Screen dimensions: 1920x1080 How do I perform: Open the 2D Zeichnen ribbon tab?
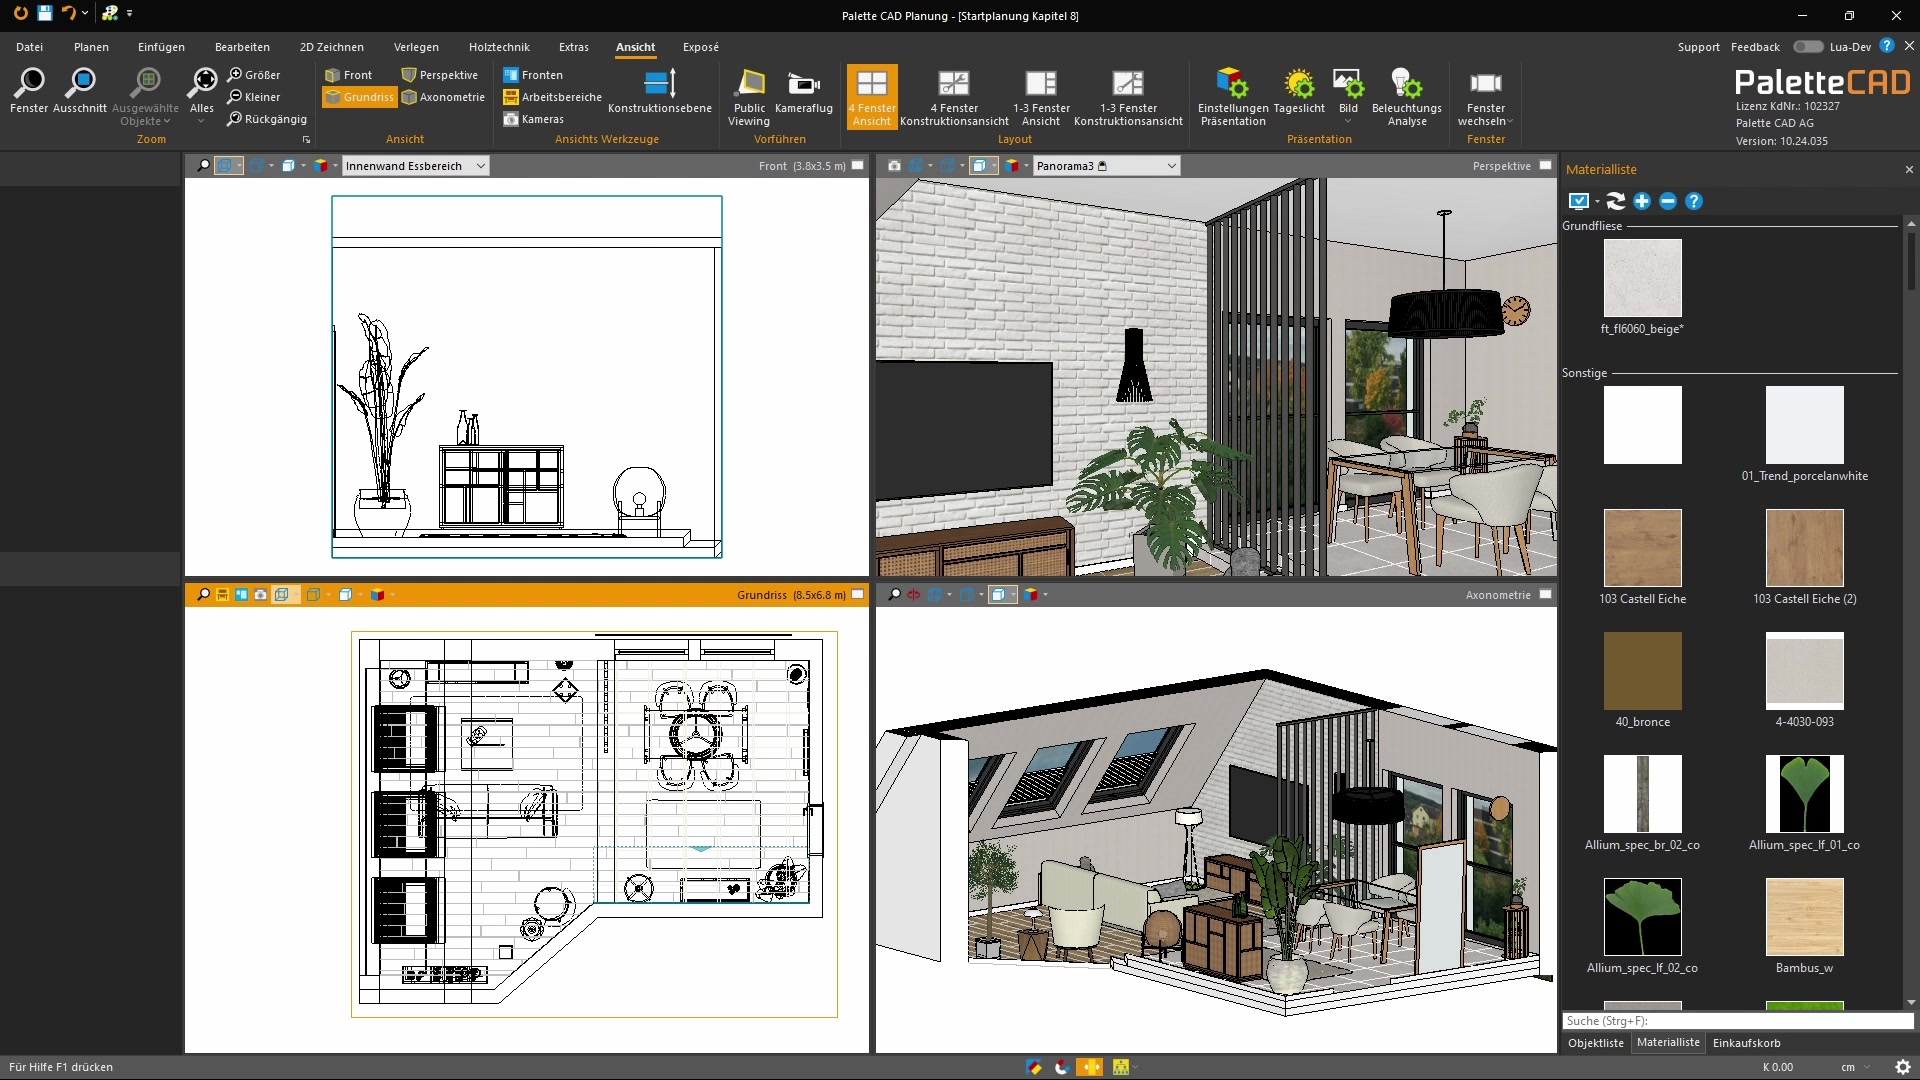pos(332,47)
